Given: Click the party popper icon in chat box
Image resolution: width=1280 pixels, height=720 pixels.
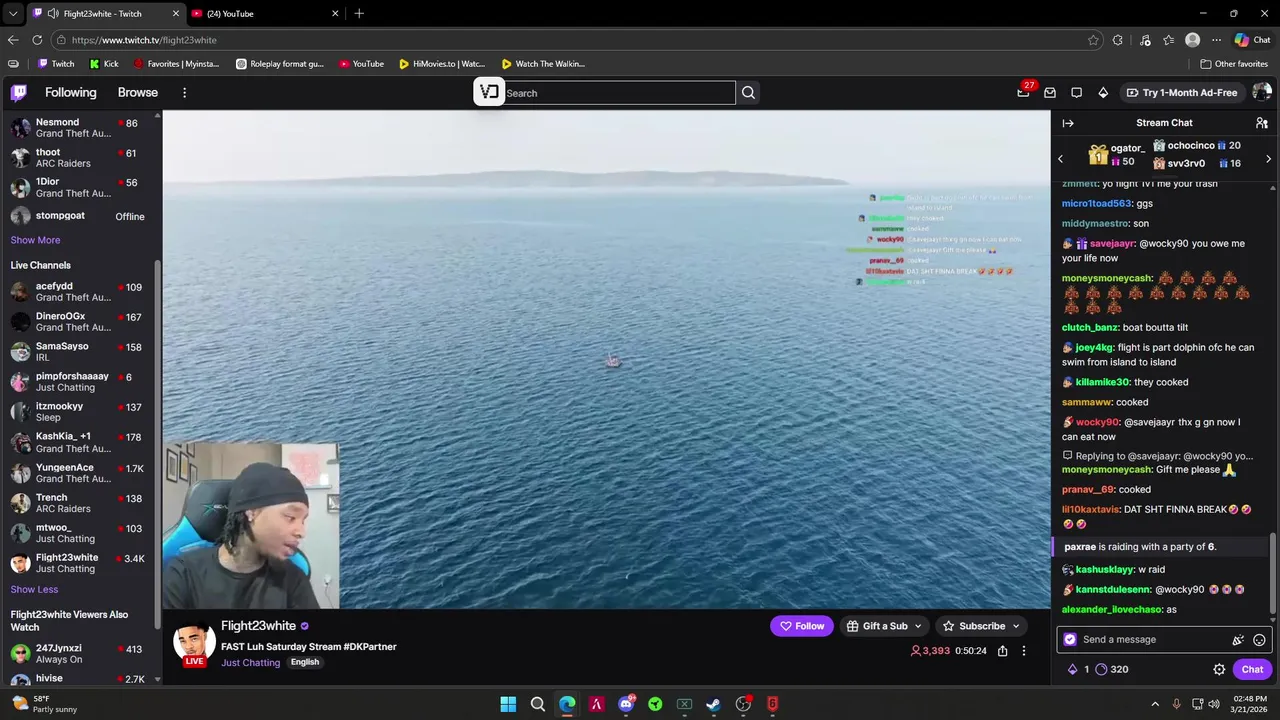Looking at the screenshot, I should [1238, 640].
